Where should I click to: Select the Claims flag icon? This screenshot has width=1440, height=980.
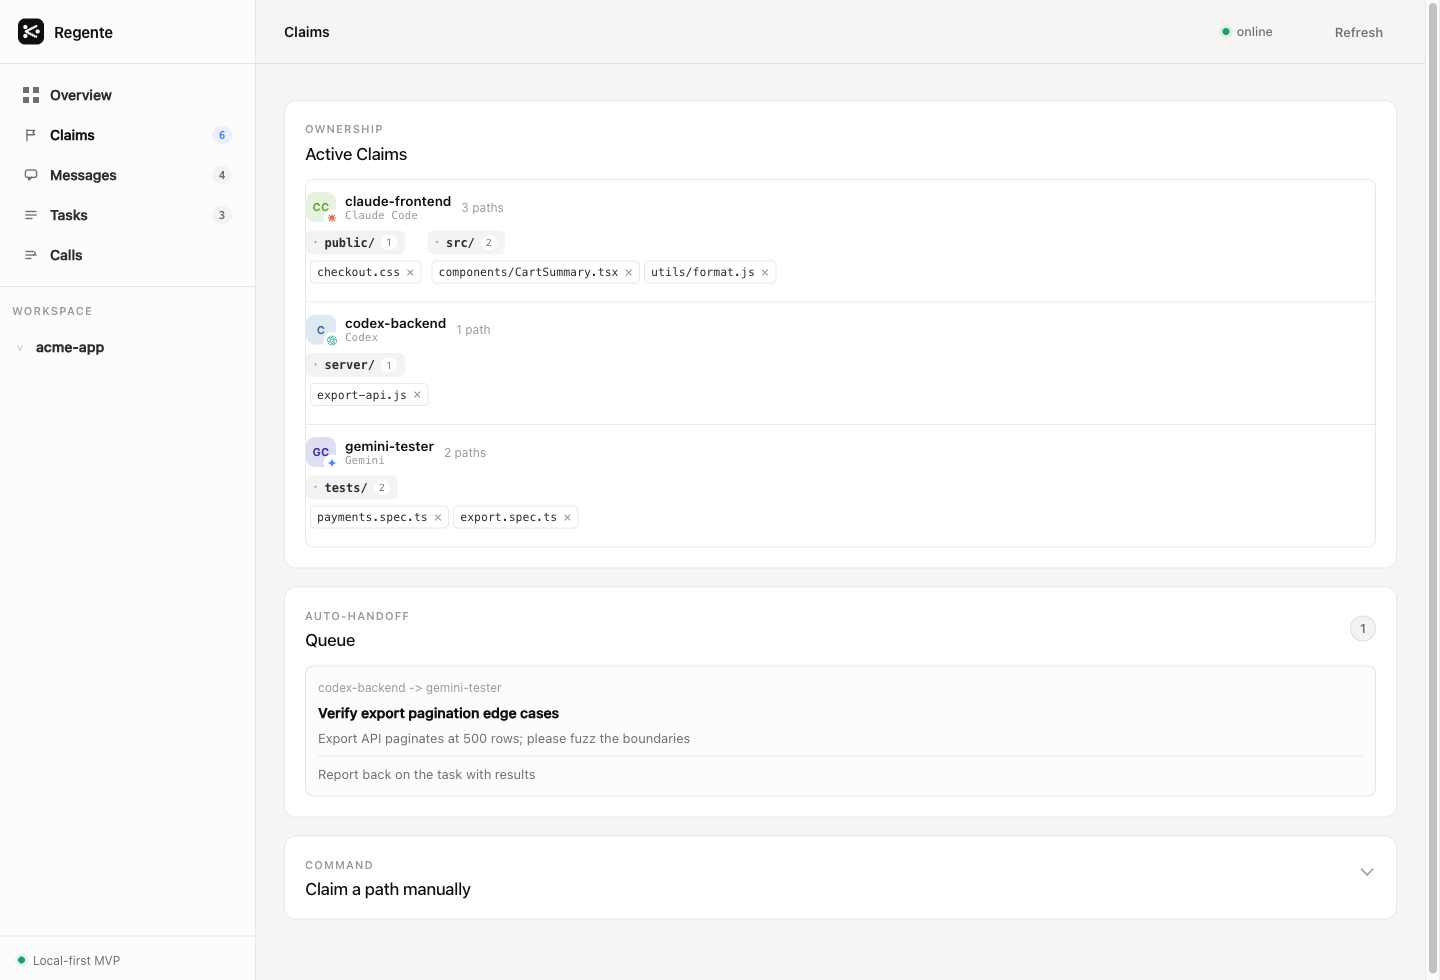(x=31, y=135)
